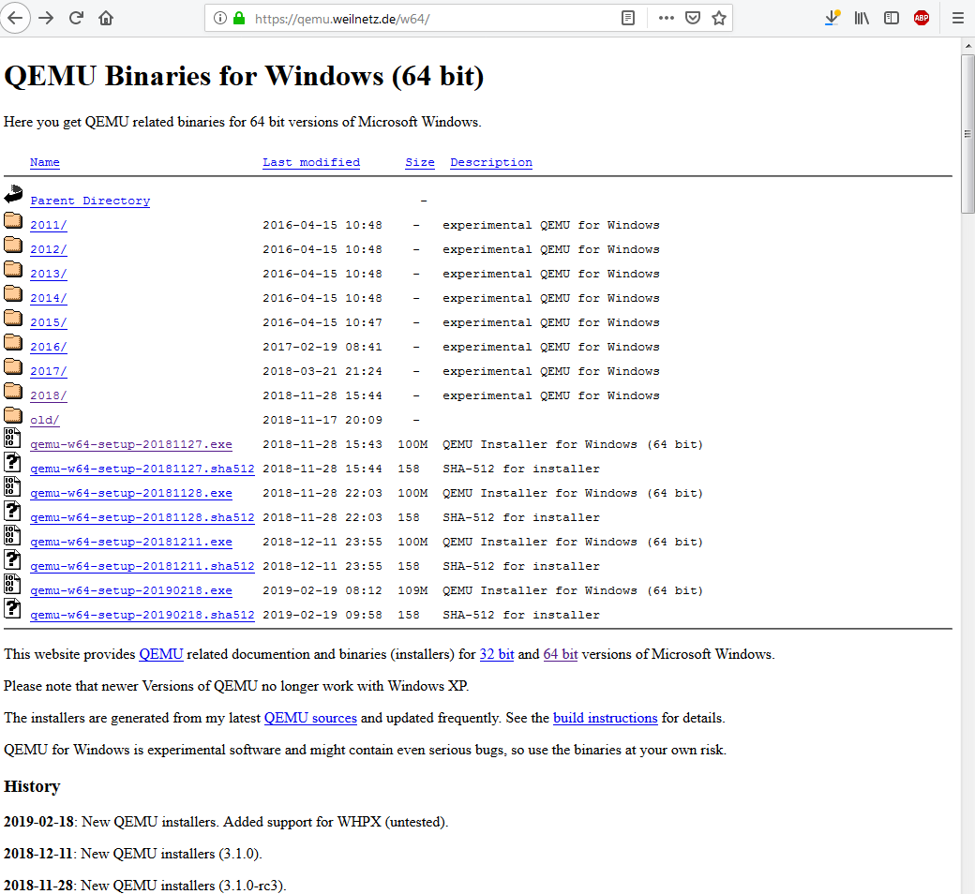Download qemu-w64-setup-20181211.exe
The image size is (975, 894).
[131, 541]
